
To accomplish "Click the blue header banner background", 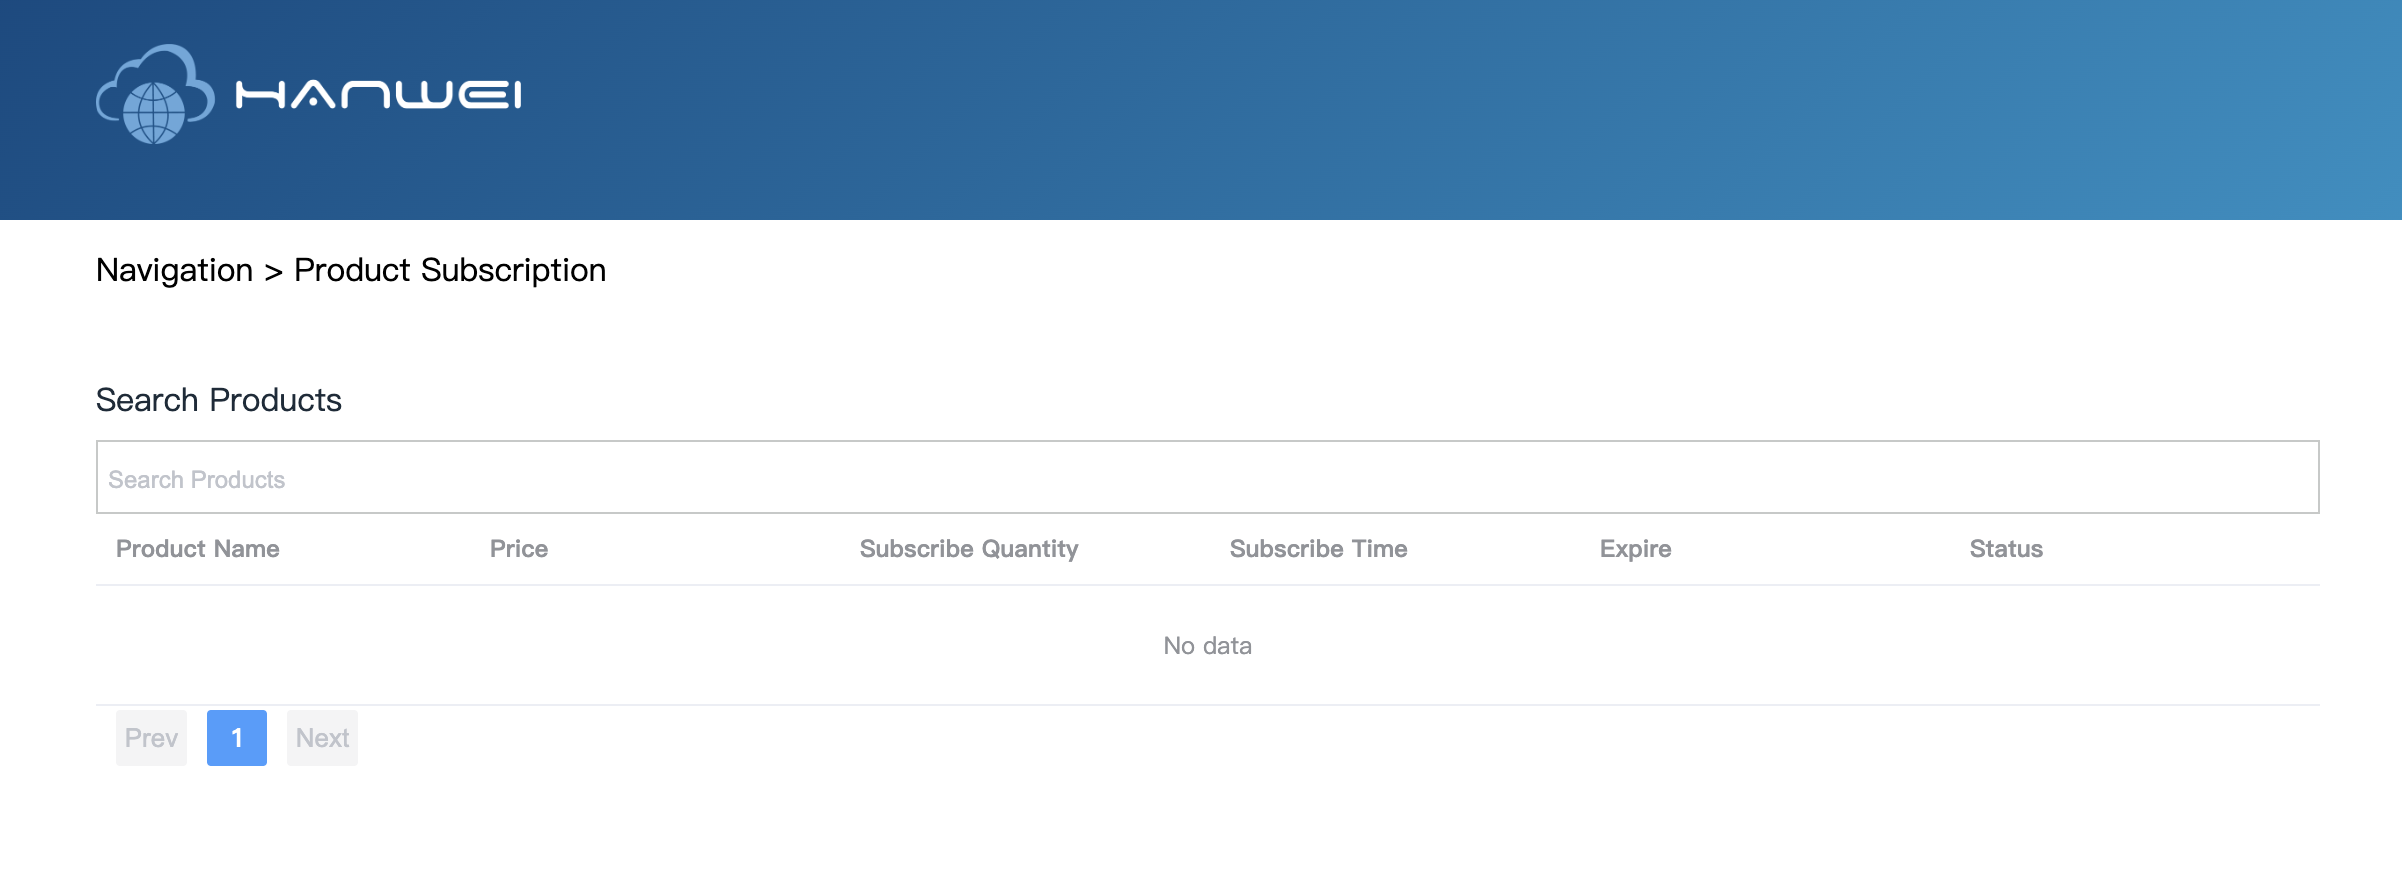I will 1400,110.
